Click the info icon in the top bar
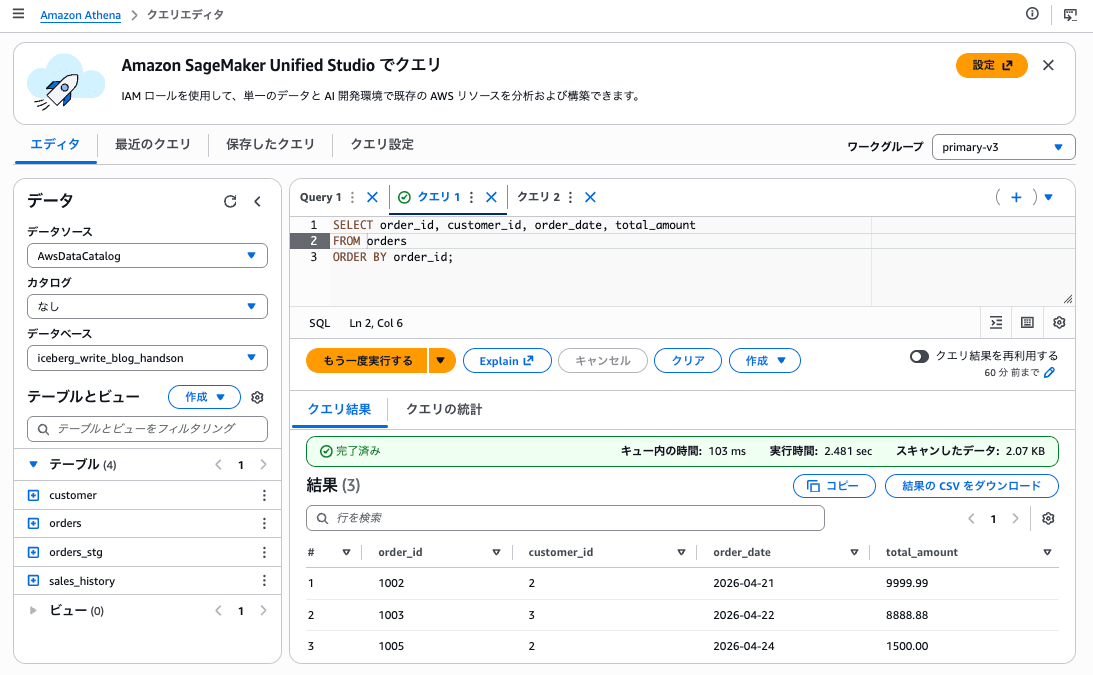 pyautogui.click(x=1030, y=14)
